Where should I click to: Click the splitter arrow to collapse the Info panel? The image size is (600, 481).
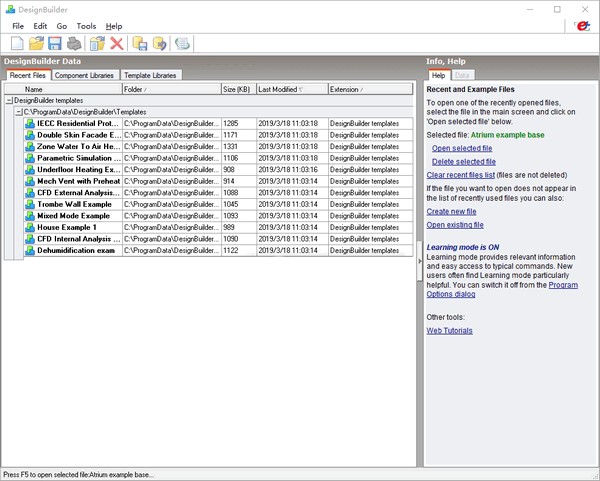[x=419, y=260]
